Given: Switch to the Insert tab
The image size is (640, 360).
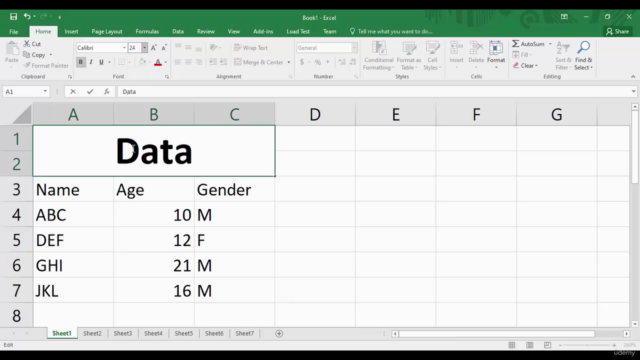Looking at the screenshot, I should (71, 31).
